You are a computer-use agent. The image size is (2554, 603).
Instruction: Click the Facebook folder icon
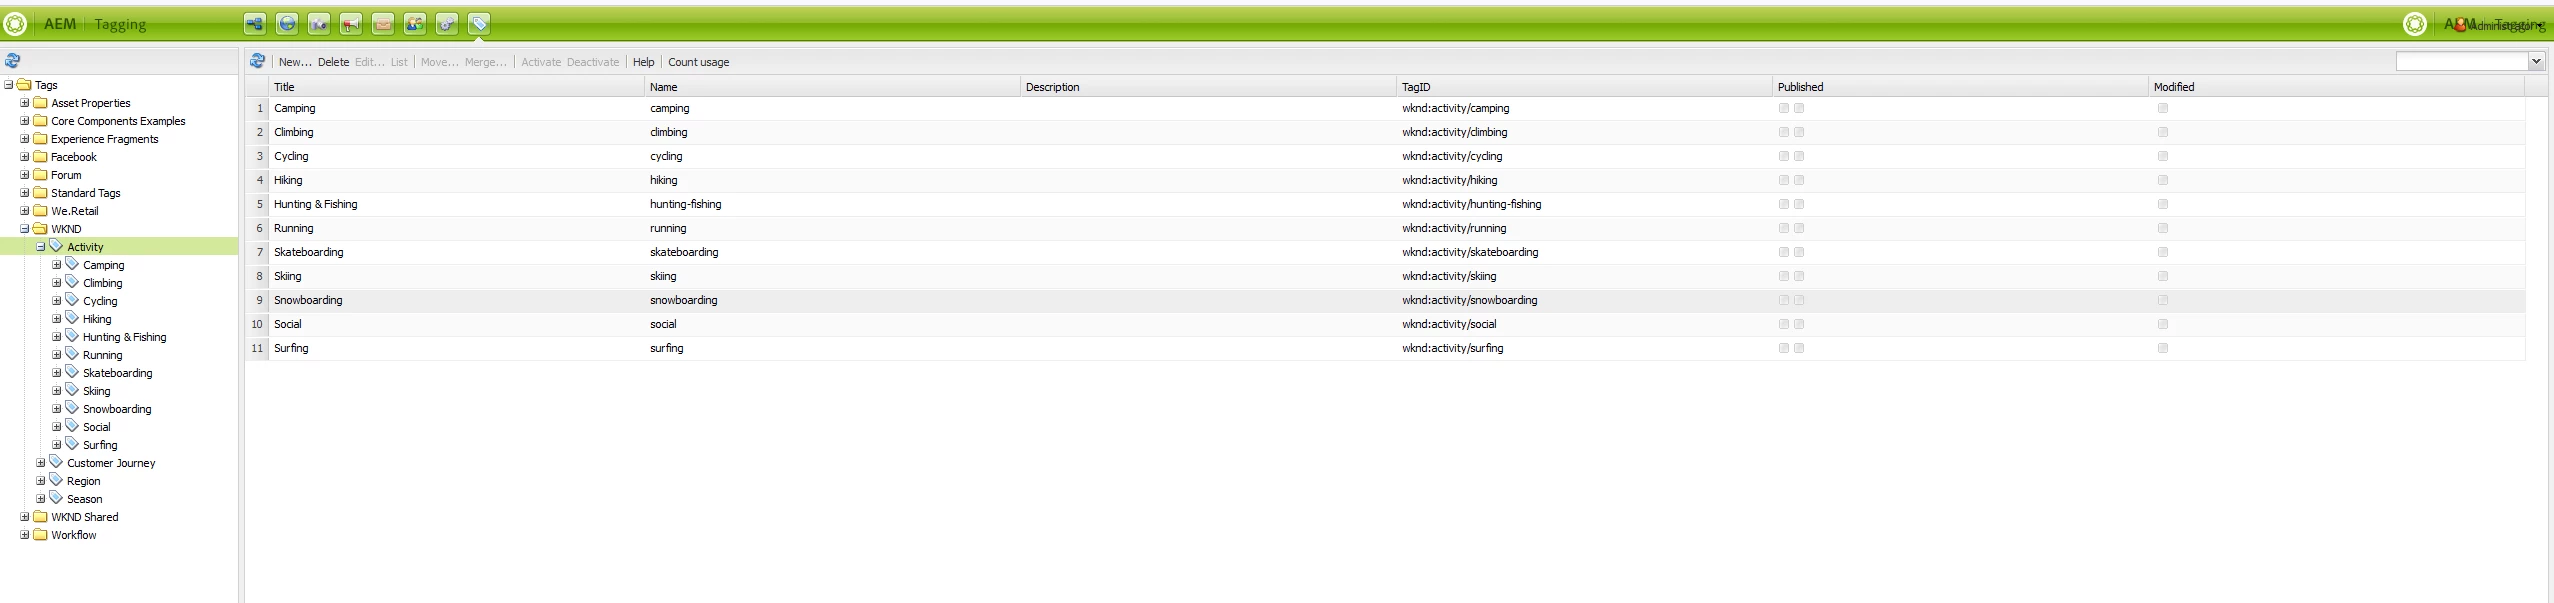(40, 156)
